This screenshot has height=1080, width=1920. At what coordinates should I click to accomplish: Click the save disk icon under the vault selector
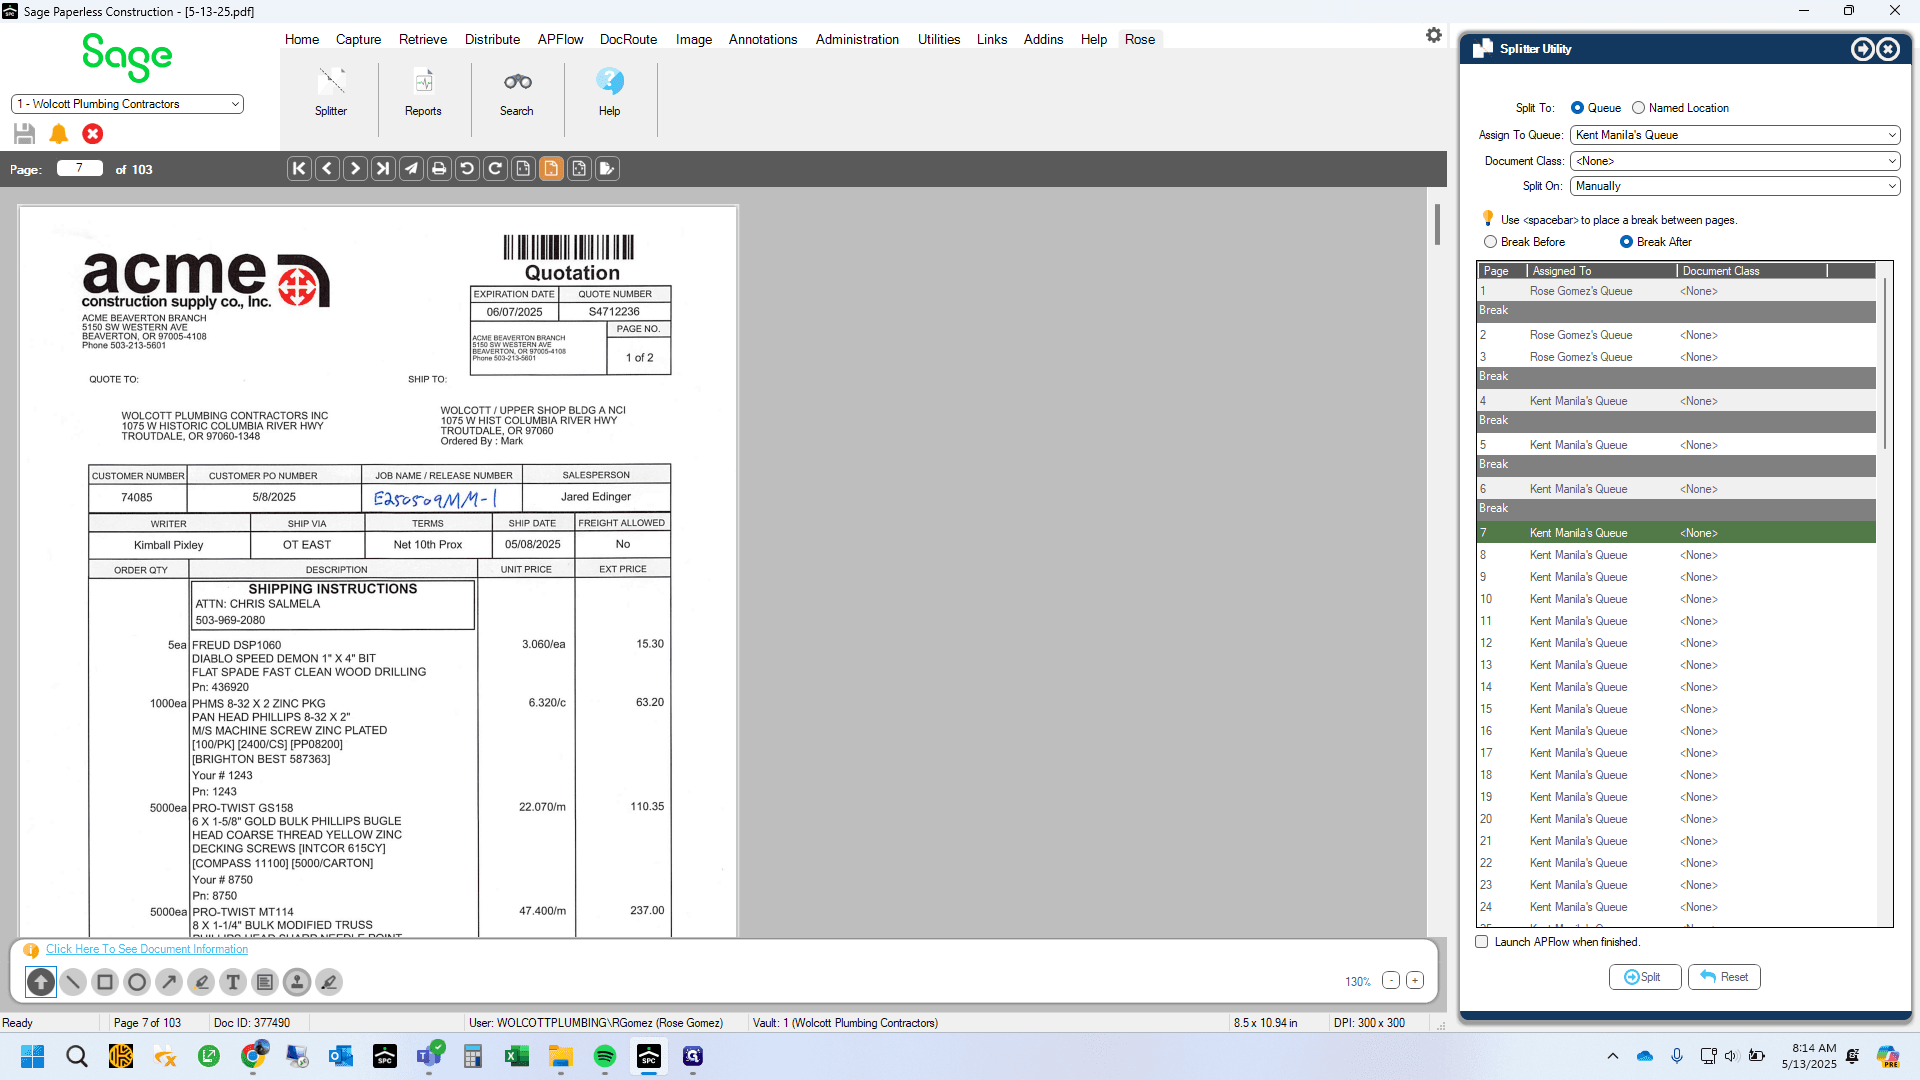point(25,134)
